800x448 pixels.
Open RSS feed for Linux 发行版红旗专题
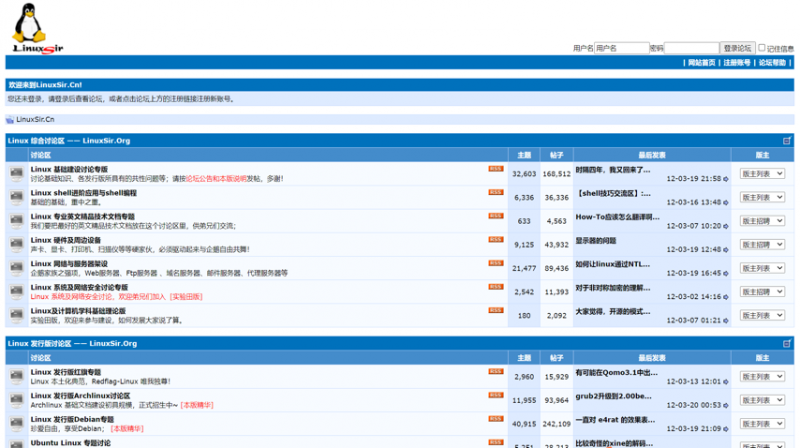click(495, 371)
